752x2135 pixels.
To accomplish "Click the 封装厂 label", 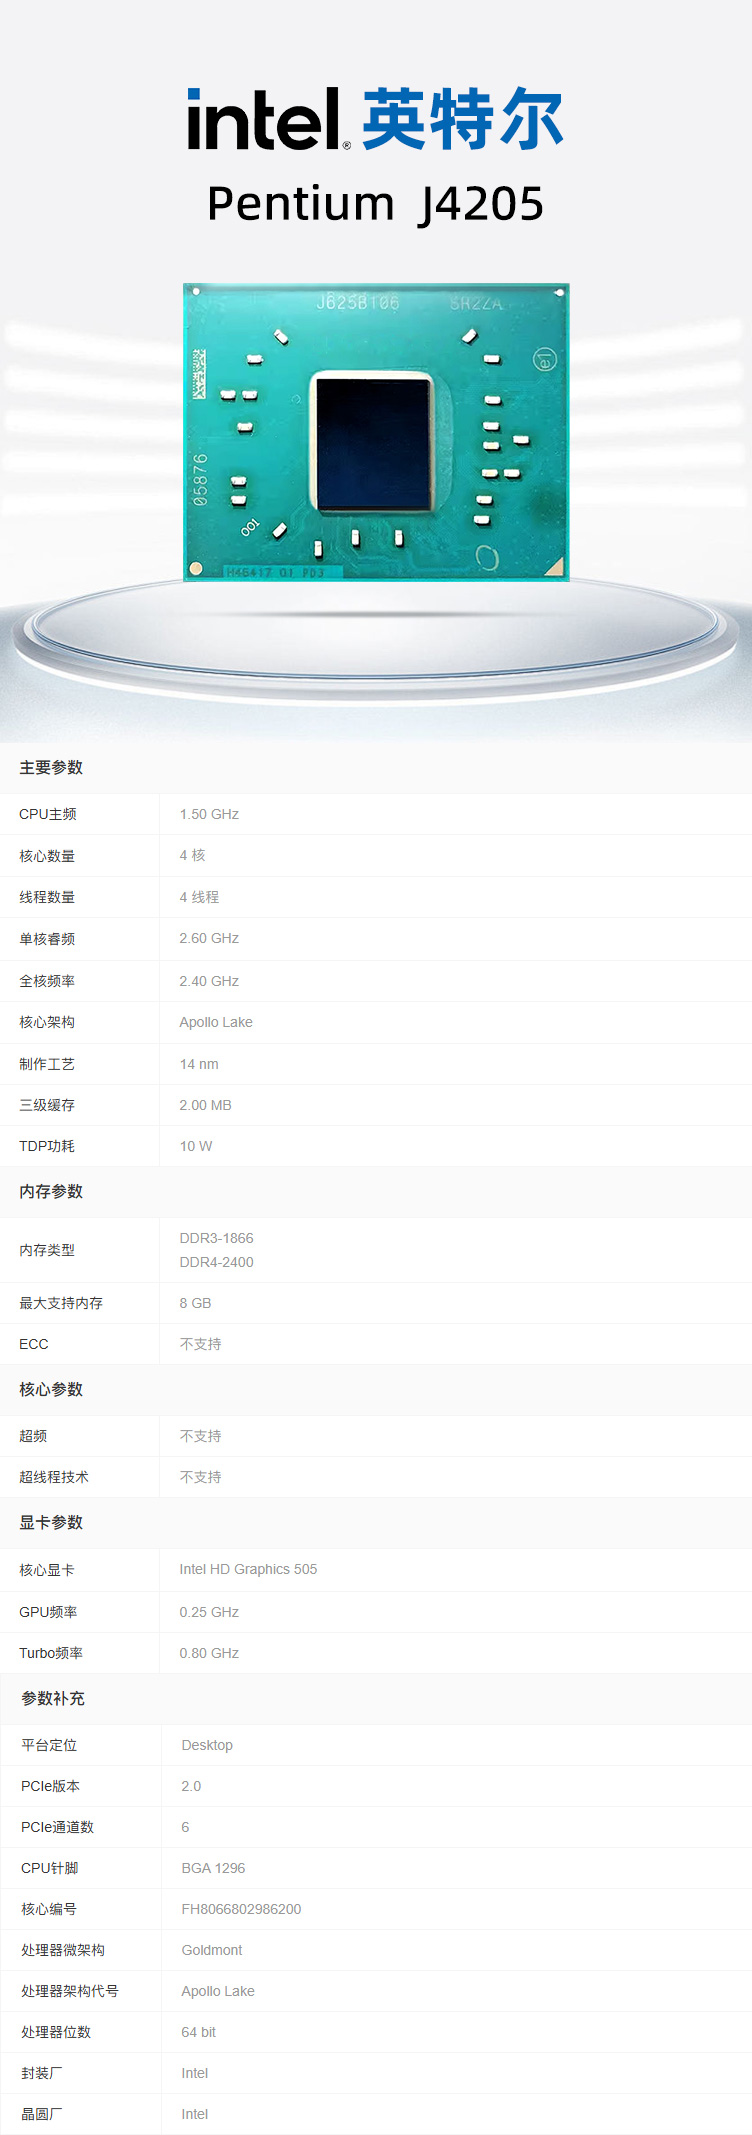I will point(42,2073).
